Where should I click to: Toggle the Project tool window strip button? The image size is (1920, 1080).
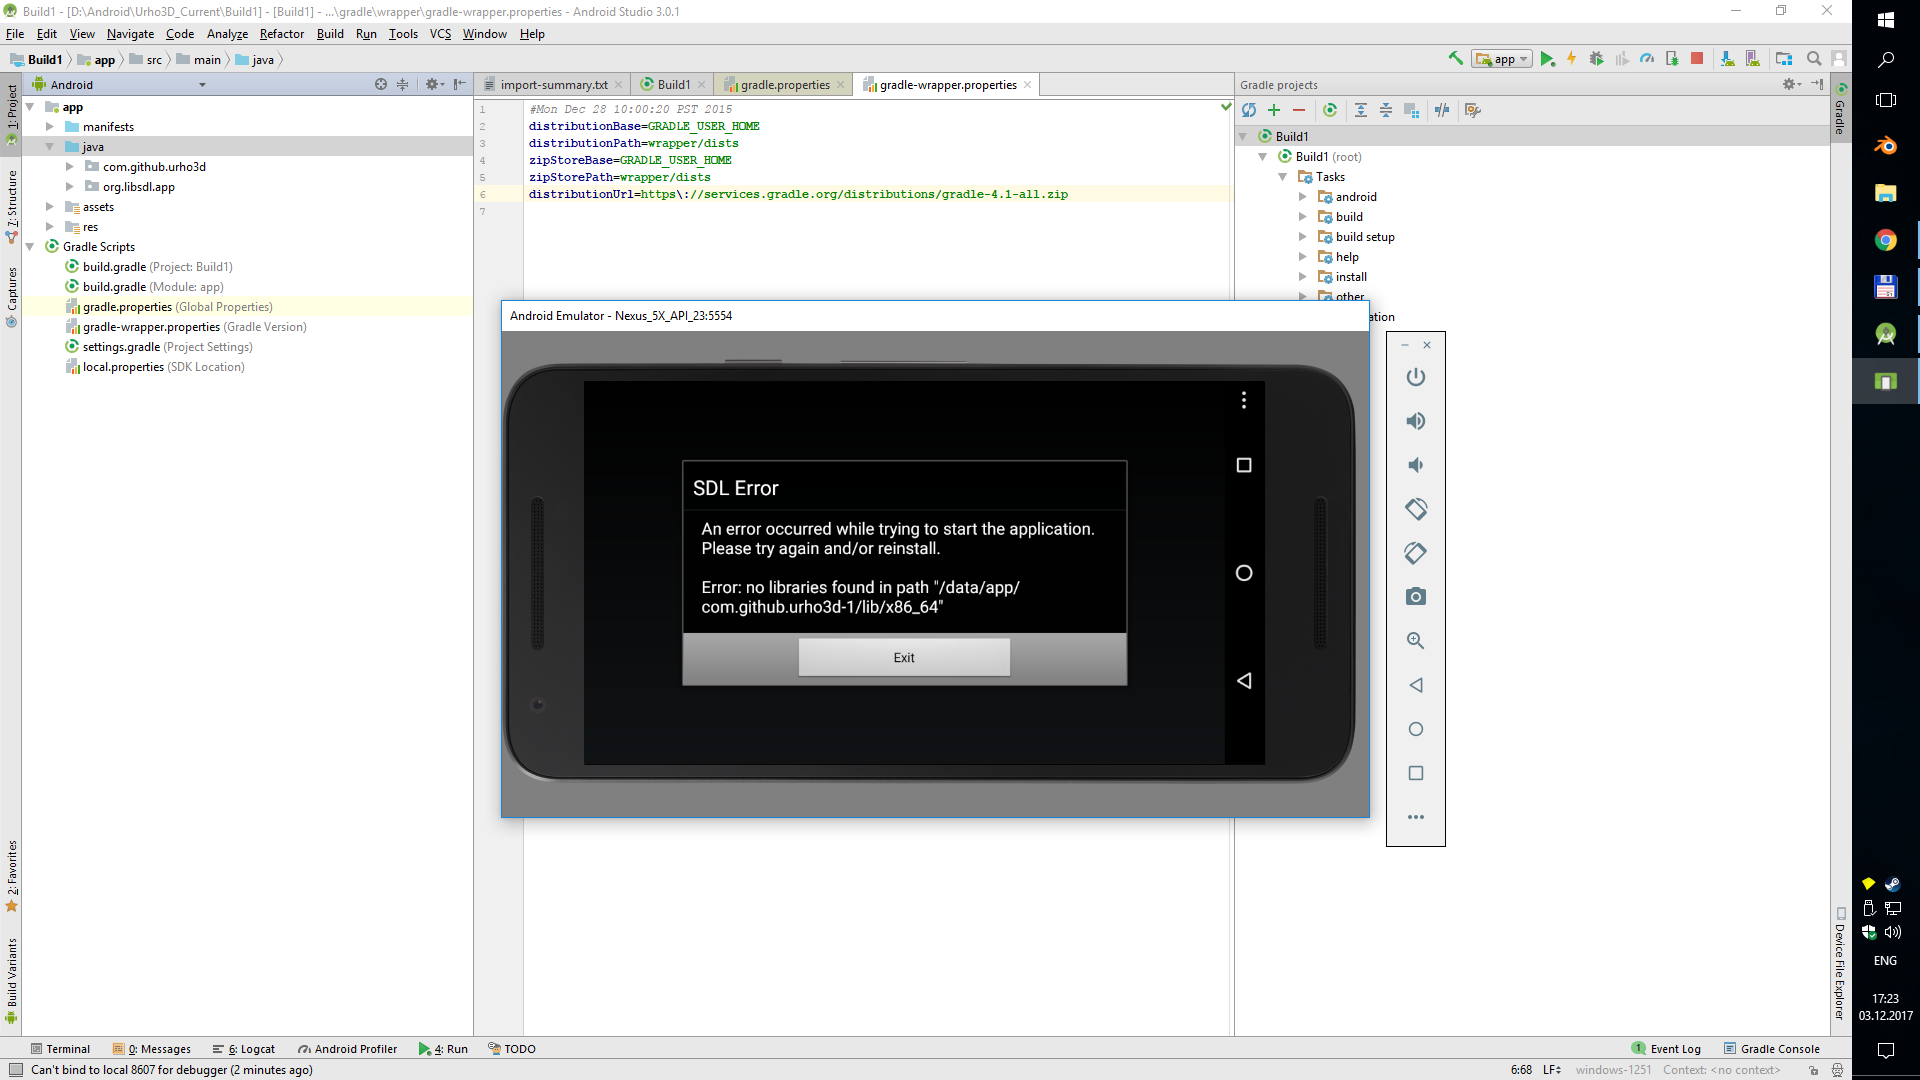point(12,113)
